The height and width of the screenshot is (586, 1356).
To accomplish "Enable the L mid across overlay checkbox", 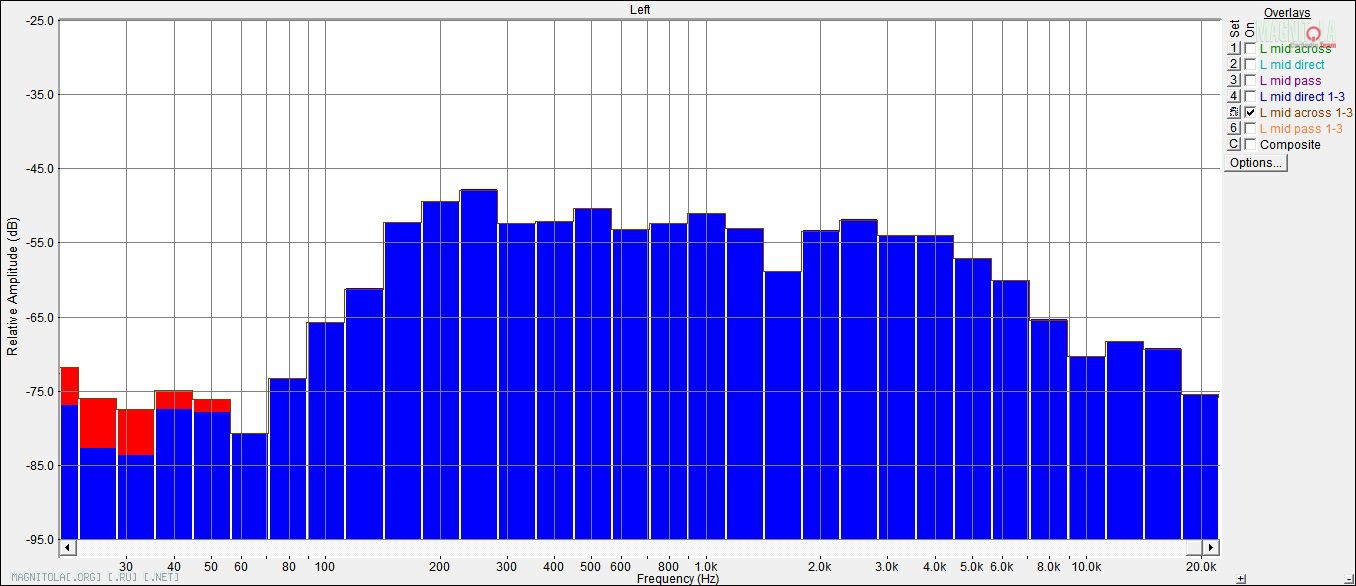I will [1250, 49].
